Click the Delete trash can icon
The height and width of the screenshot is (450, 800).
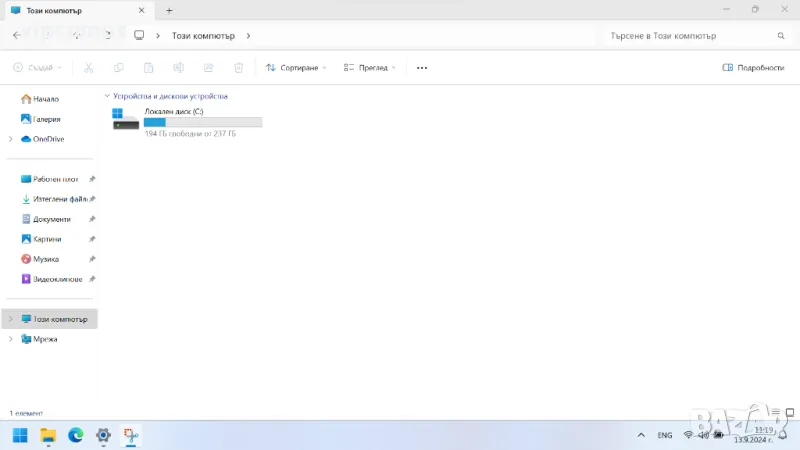(238, 67)
